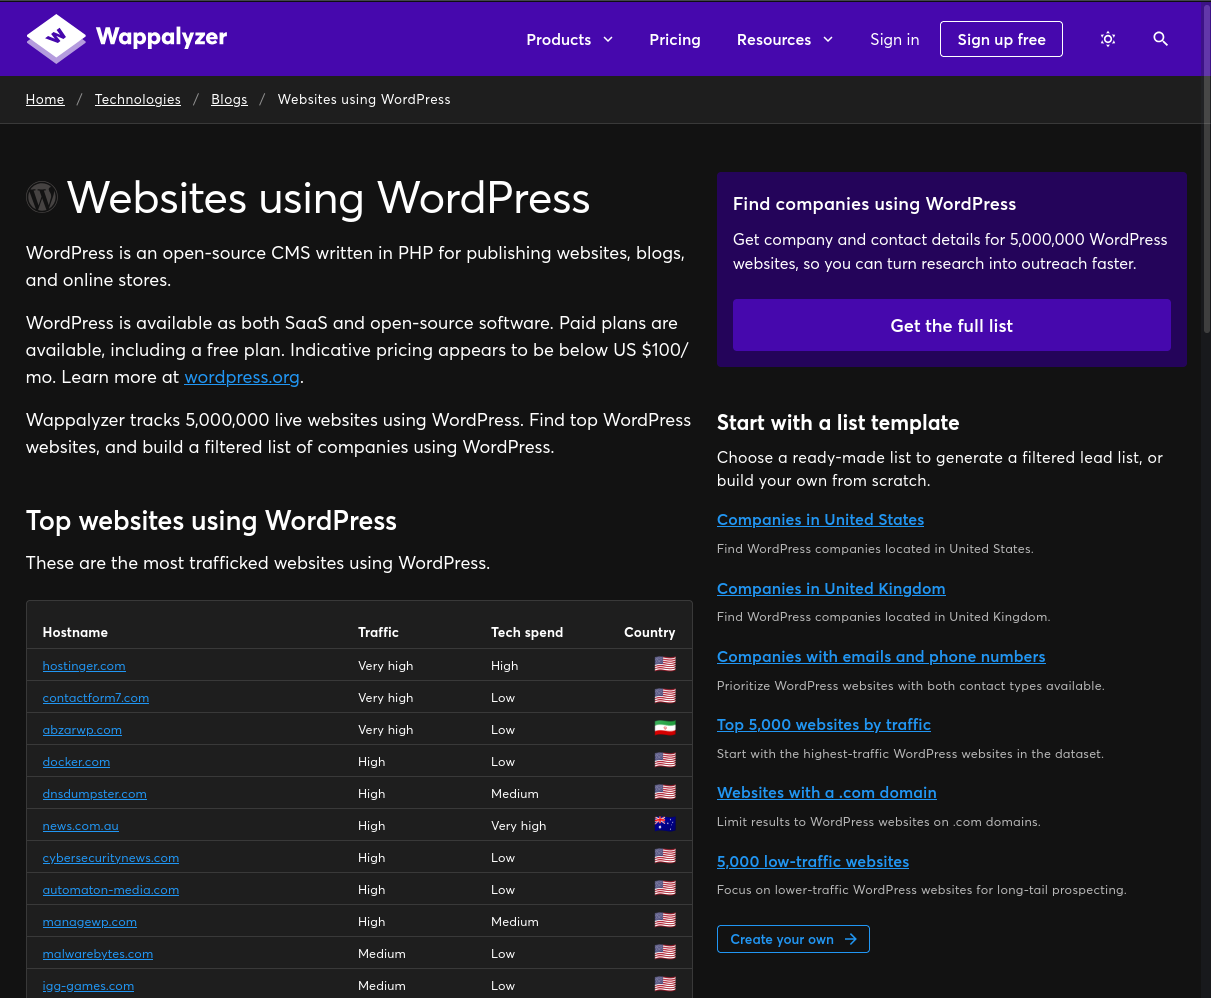This screenshot has height=998, width=1211.
Task: Click the Medium tech spend cell for dnsdumpster.com
Action: 515,793
